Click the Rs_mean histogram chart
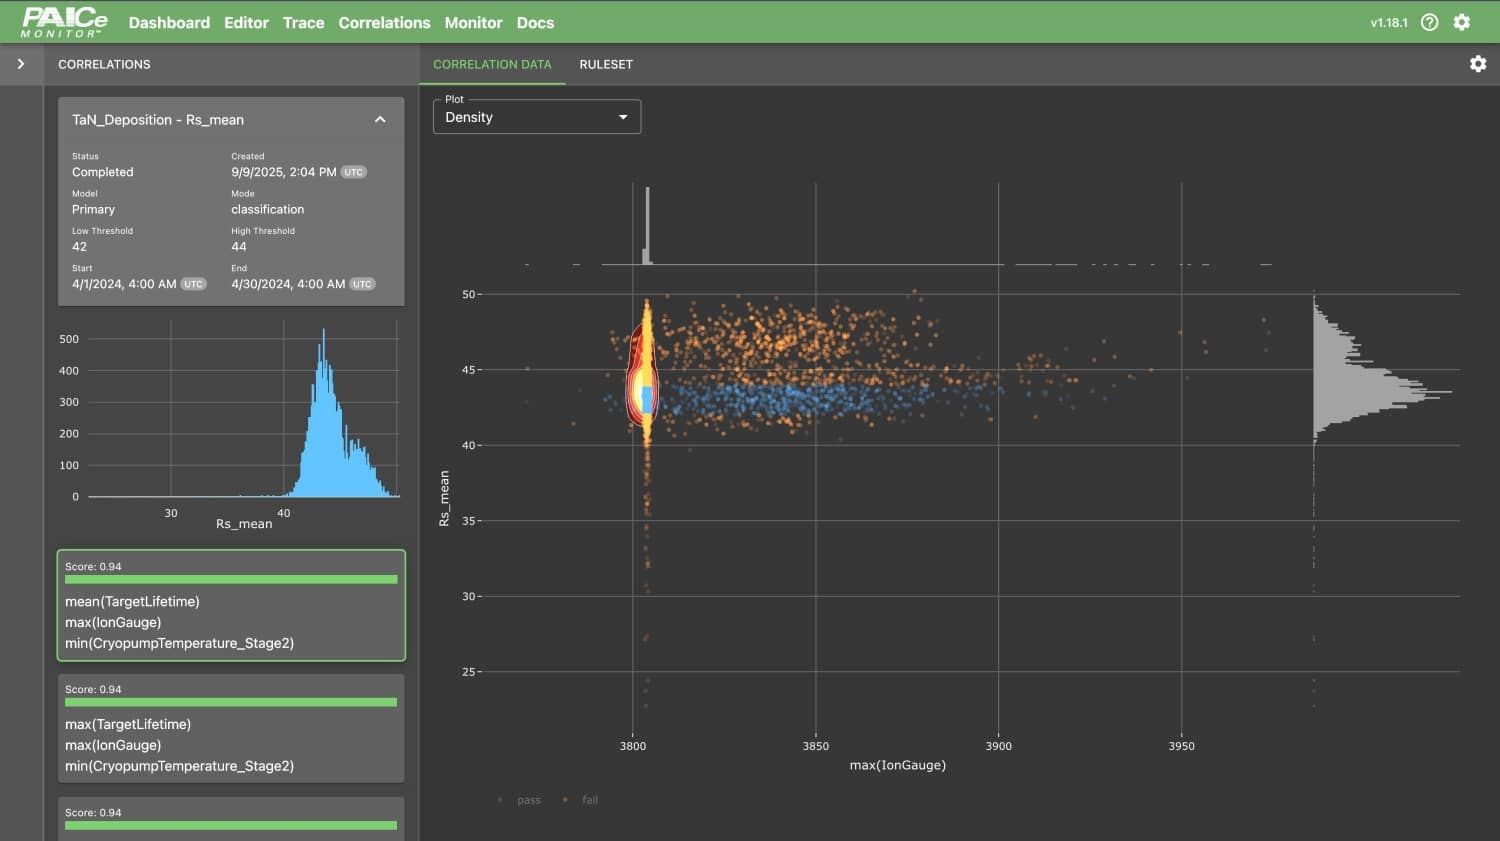This screenshot has width=1500, height=841. [231, 420]
